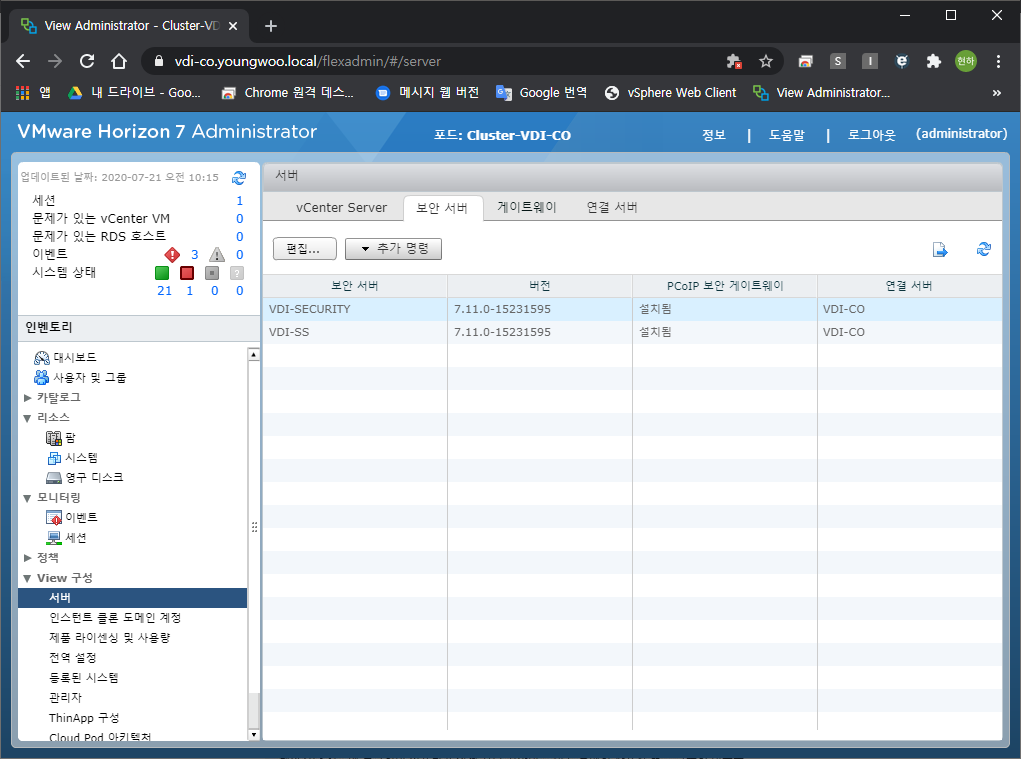Switch to vCenter Server tab
1021x759 pixels.
click(x=341, y=208)
